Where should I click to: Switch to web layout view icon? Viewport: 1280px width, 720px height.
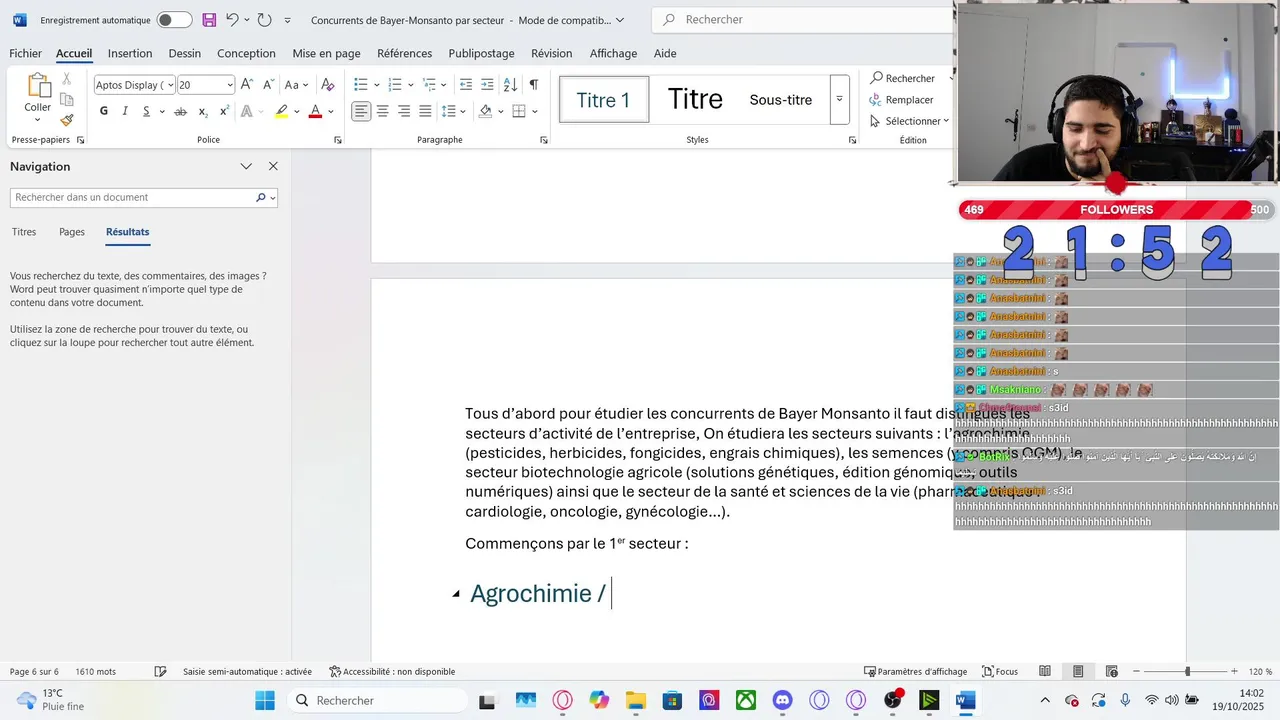1112,672
